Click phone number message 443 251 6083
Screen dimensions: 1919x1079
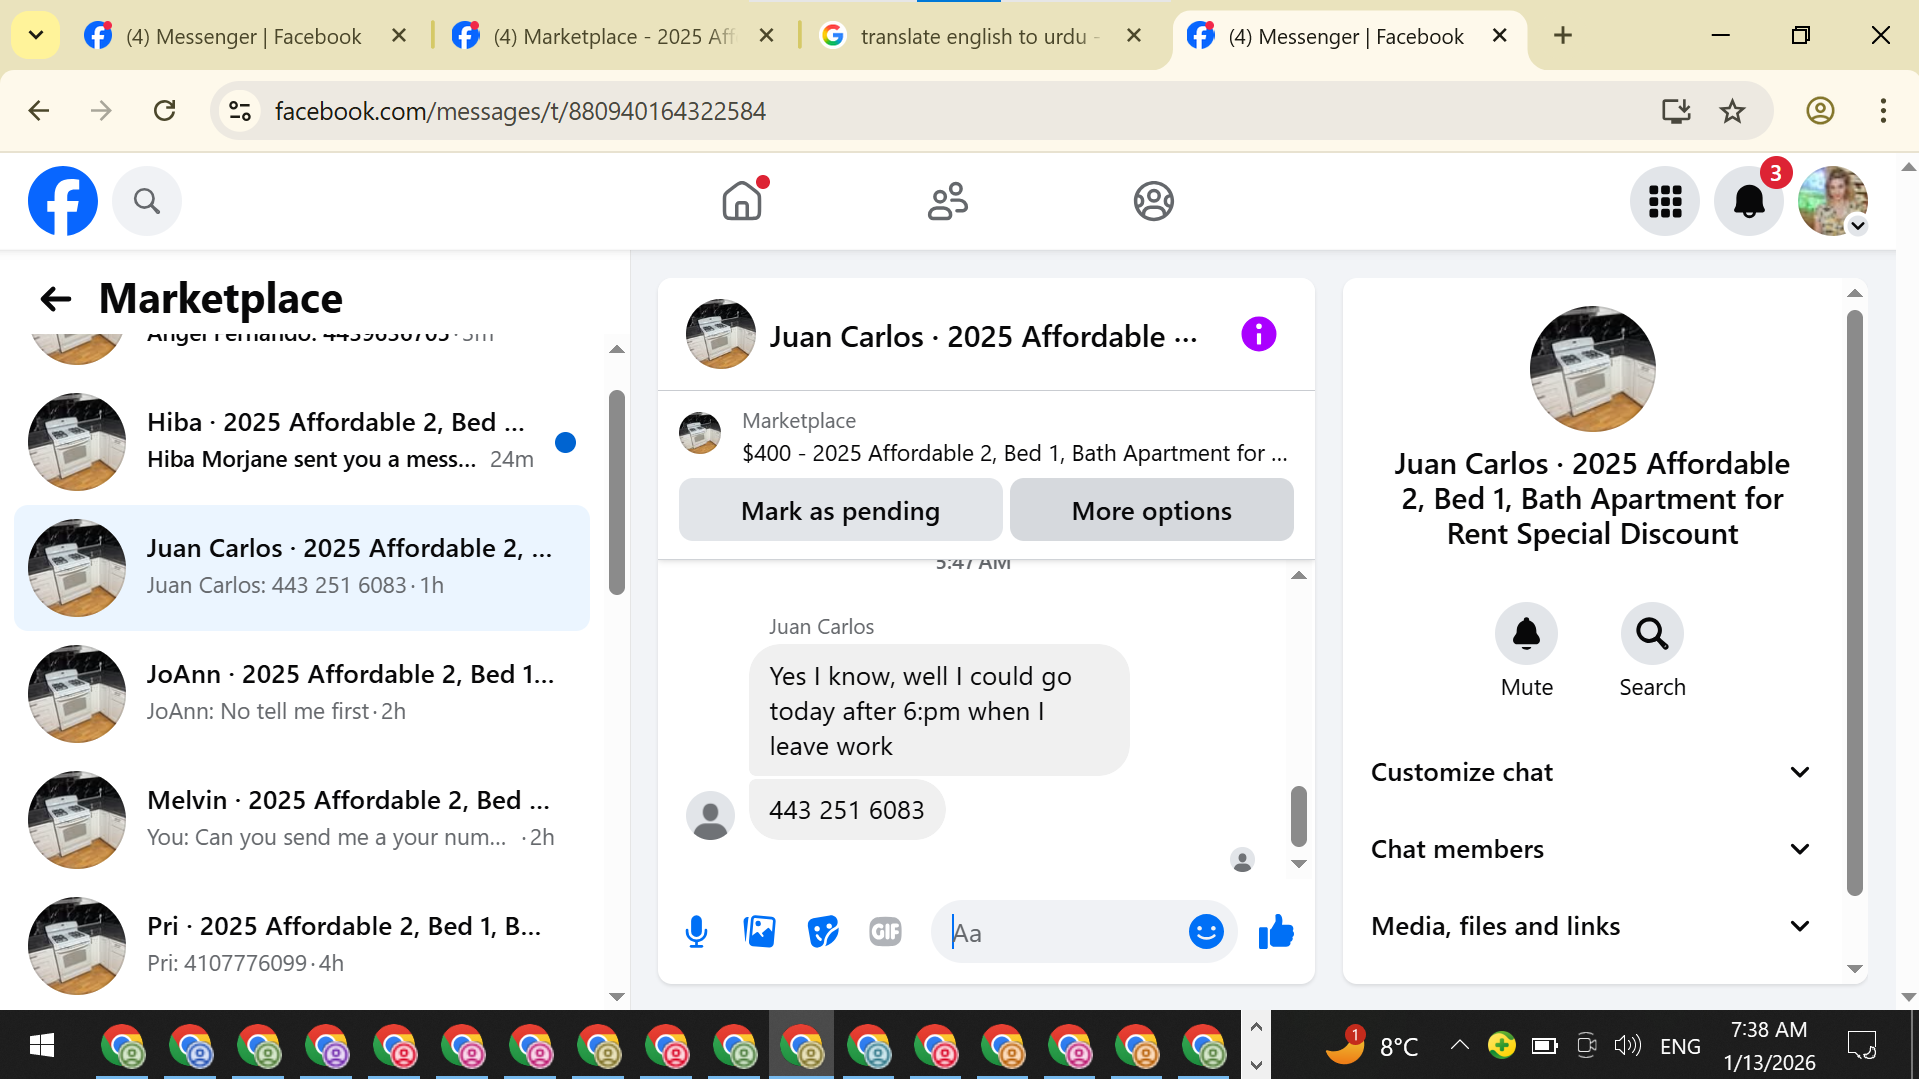click(846, 810)
